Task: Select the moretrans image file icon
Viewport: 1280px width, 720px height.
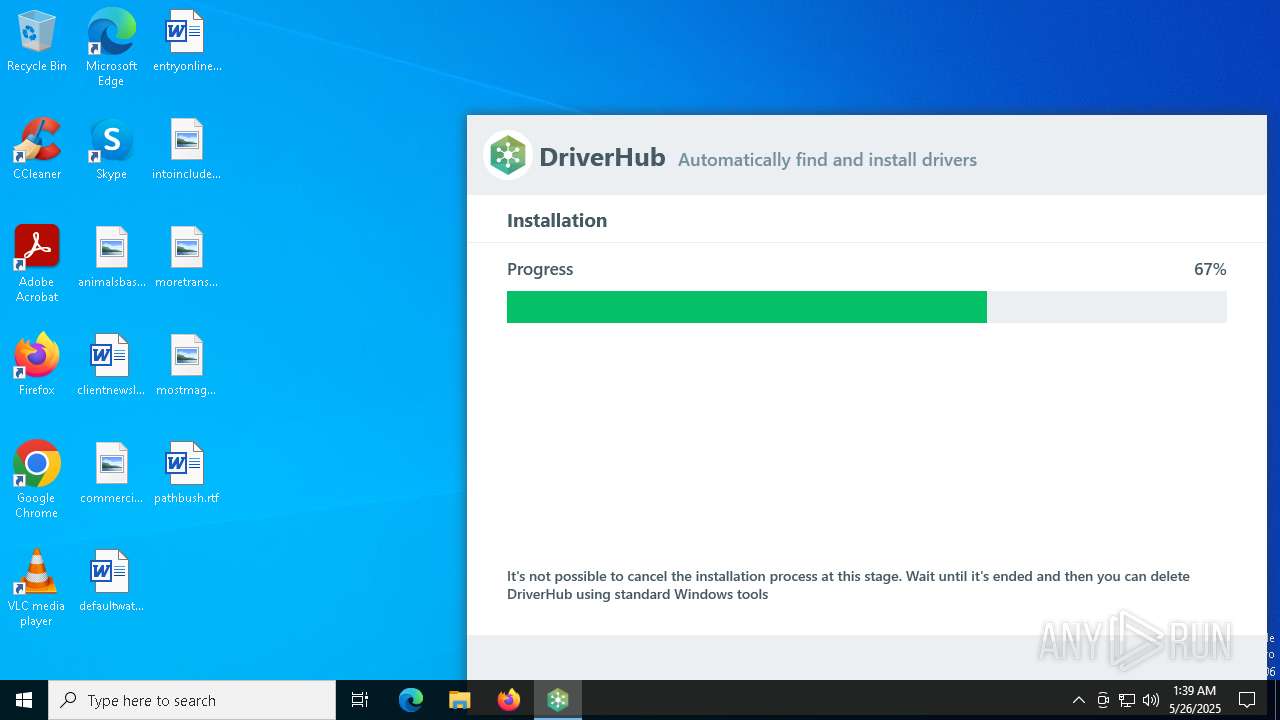Action: point(187,258)
